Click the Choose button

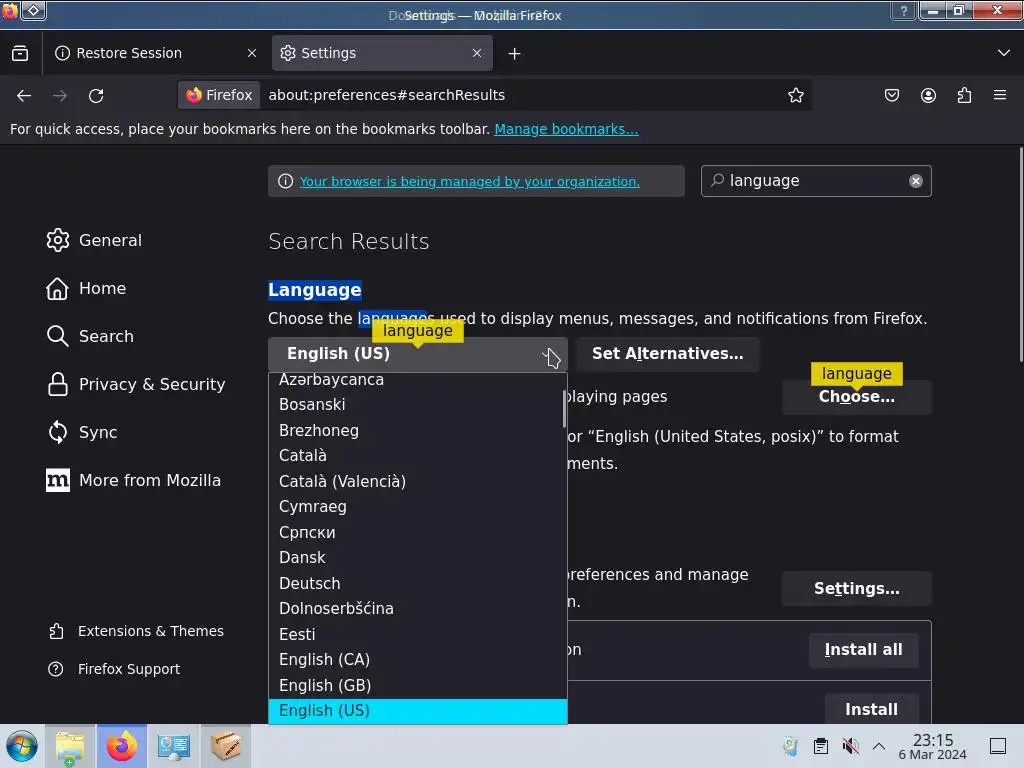(857, 397)
